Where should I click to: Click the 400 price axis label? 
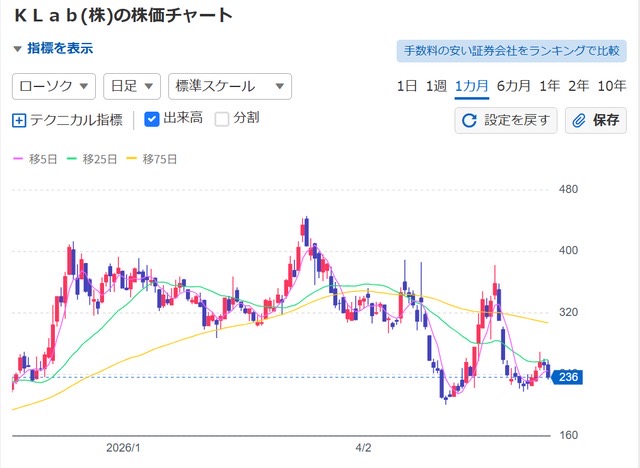tap(568, 250)
